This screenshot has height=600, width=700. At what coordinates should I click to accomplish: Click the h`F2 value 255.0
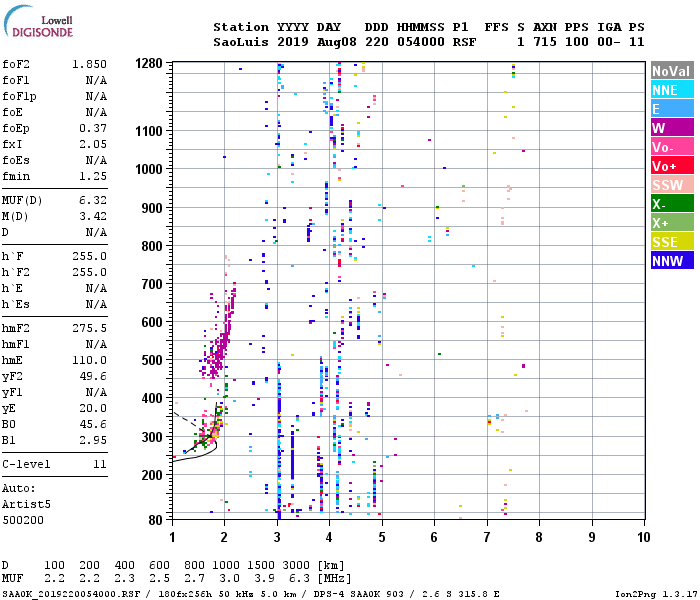89,272
